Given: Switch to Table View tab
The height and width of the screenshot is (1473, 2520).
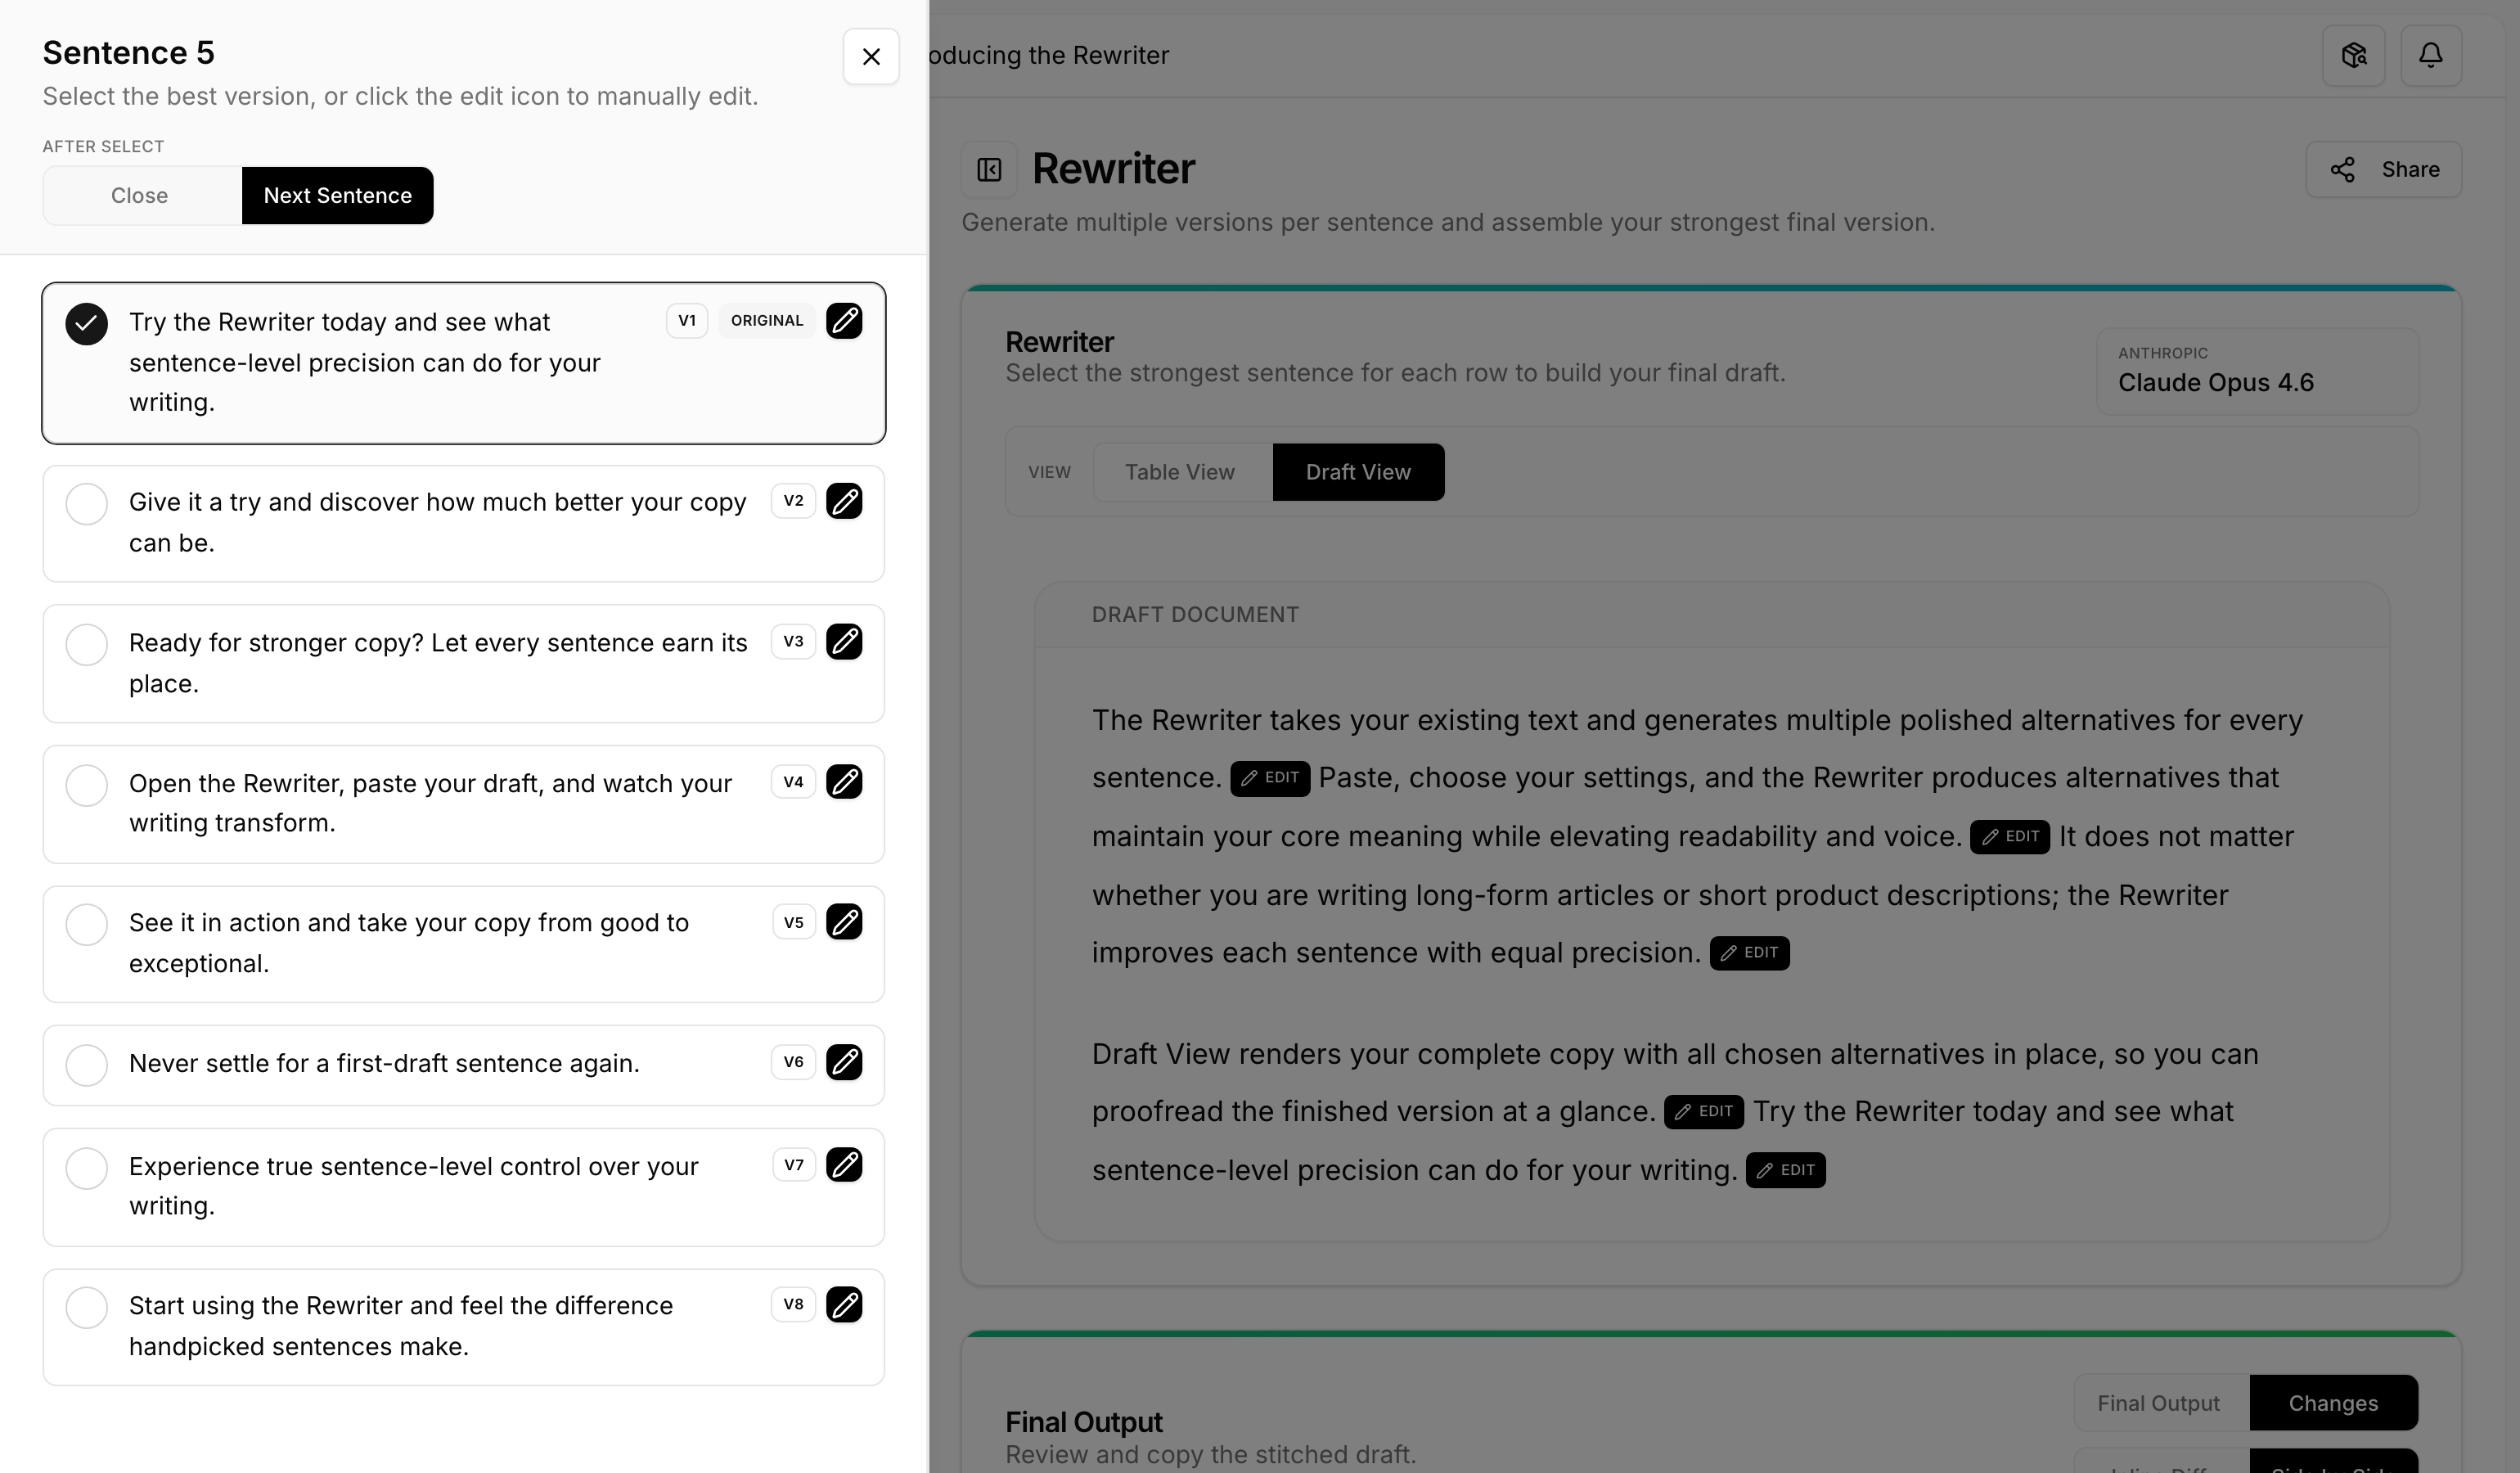Looking at the screenshot, I should pyautogui.click(x=1180, y=472).
